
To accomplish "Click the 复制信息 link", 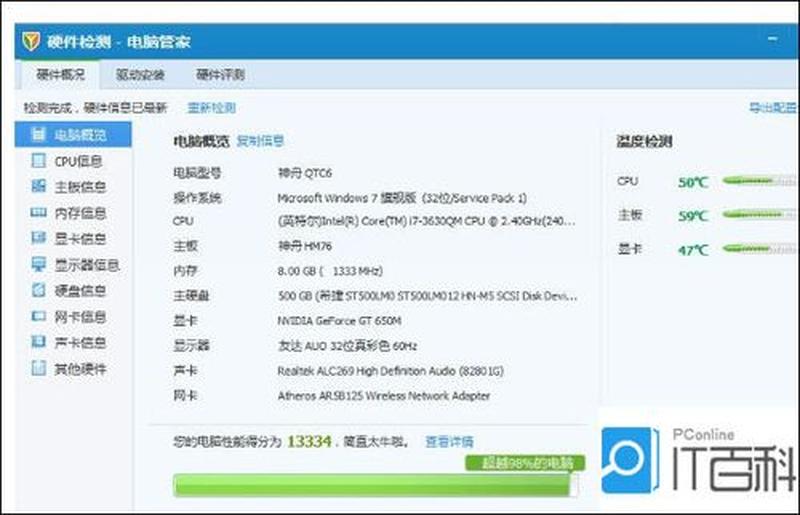I will [260, 141].
